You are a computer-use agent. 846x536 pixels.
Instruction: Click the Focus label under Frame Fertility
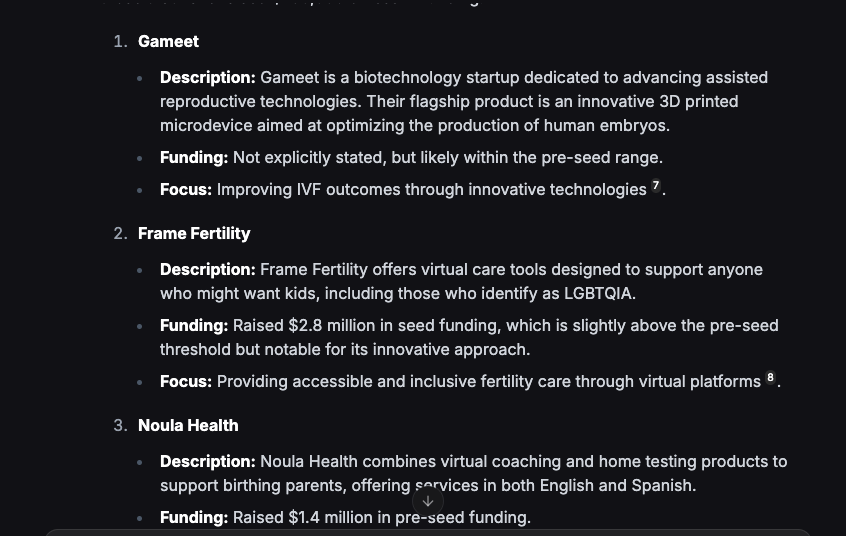point(186,381)
